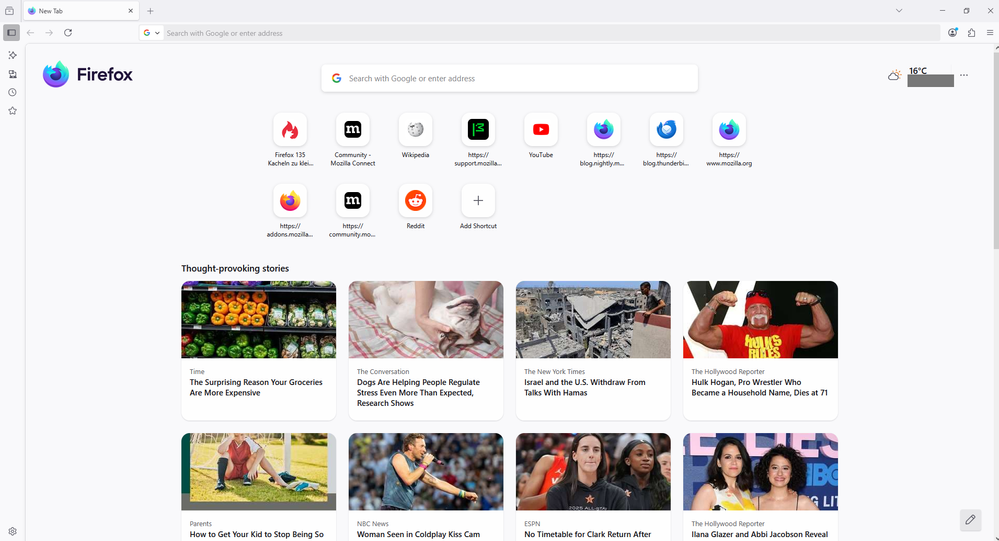The image size is (999, 541).
Task: Toggle the Firefox sidebar button
Action: (11, 33)
